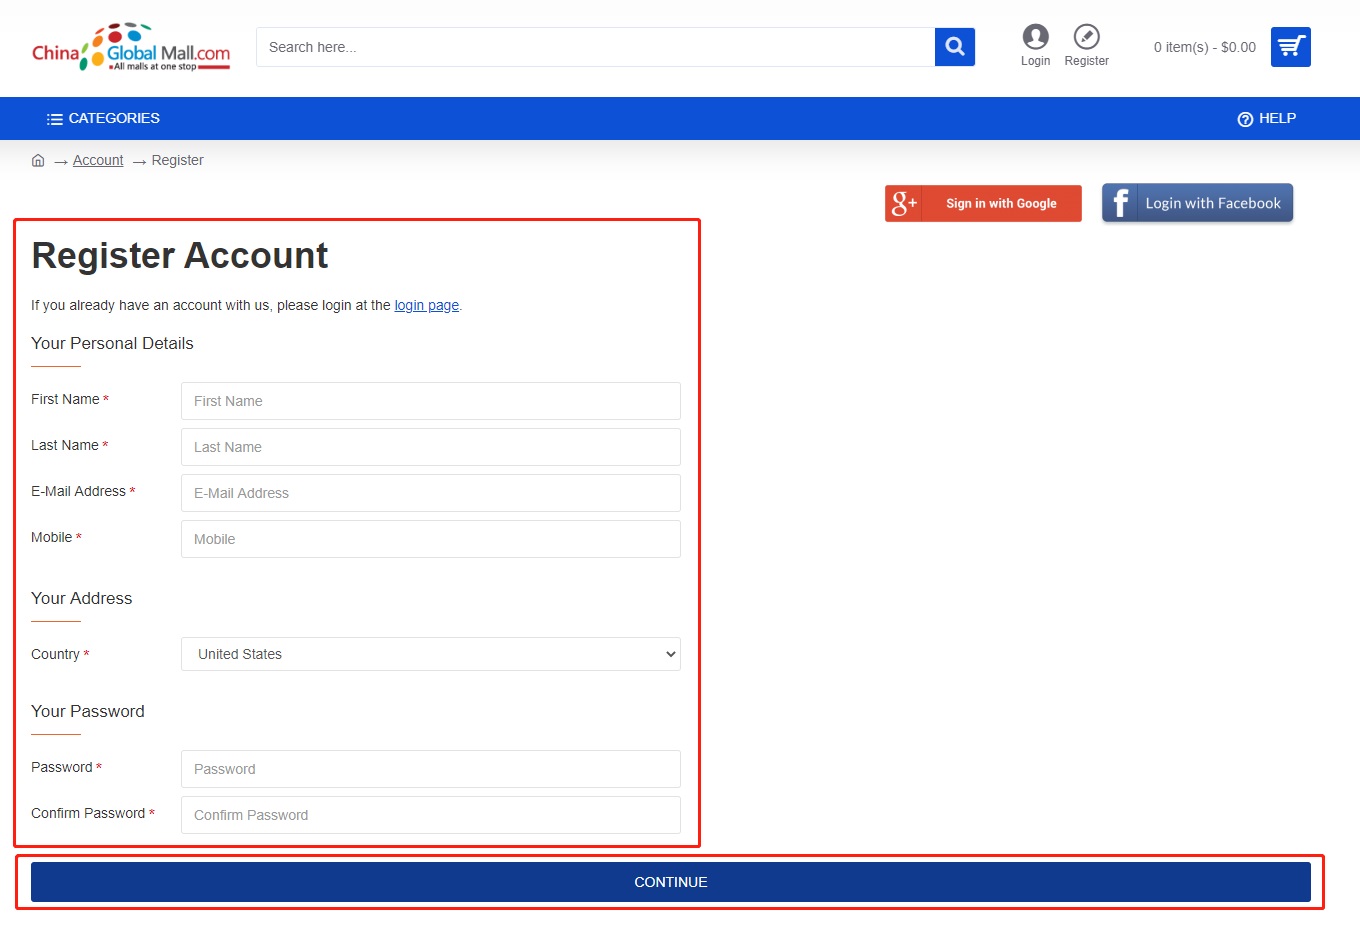Click the Register breadcrumb text
Viewport: 1360px width, 929px height.
point(177,160)
